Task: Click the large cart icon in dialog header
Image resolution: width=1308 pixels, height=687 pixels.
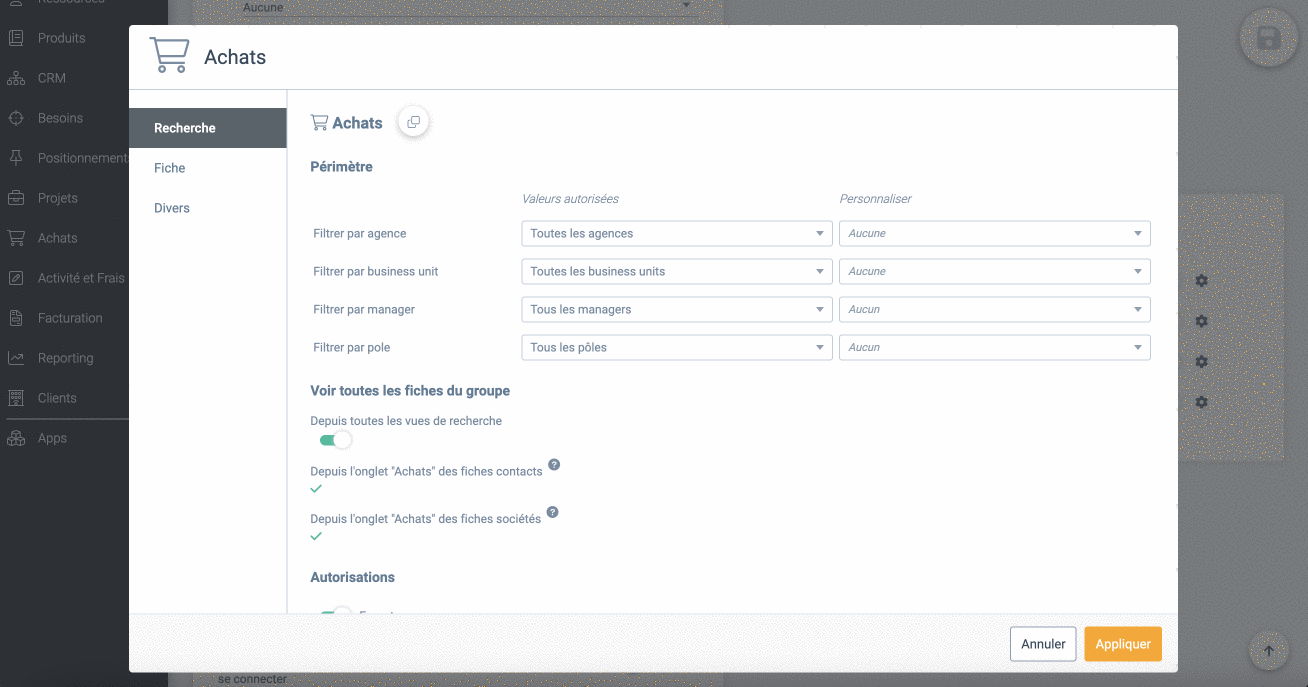Action: tap(169, 56)
